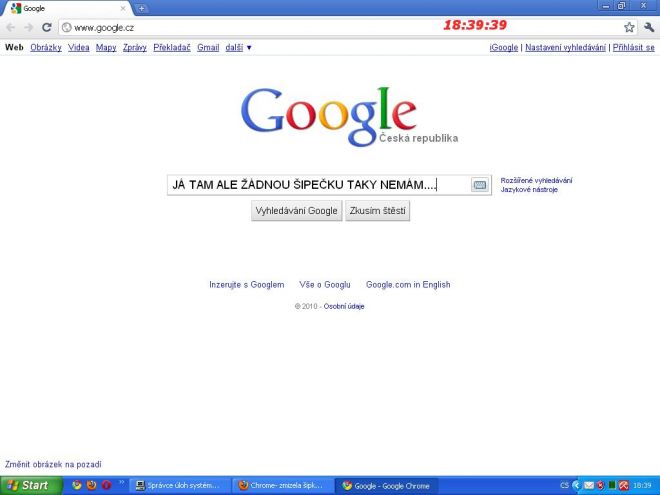Open the Zprávy link
660x495 pixels.
[135, 48]
